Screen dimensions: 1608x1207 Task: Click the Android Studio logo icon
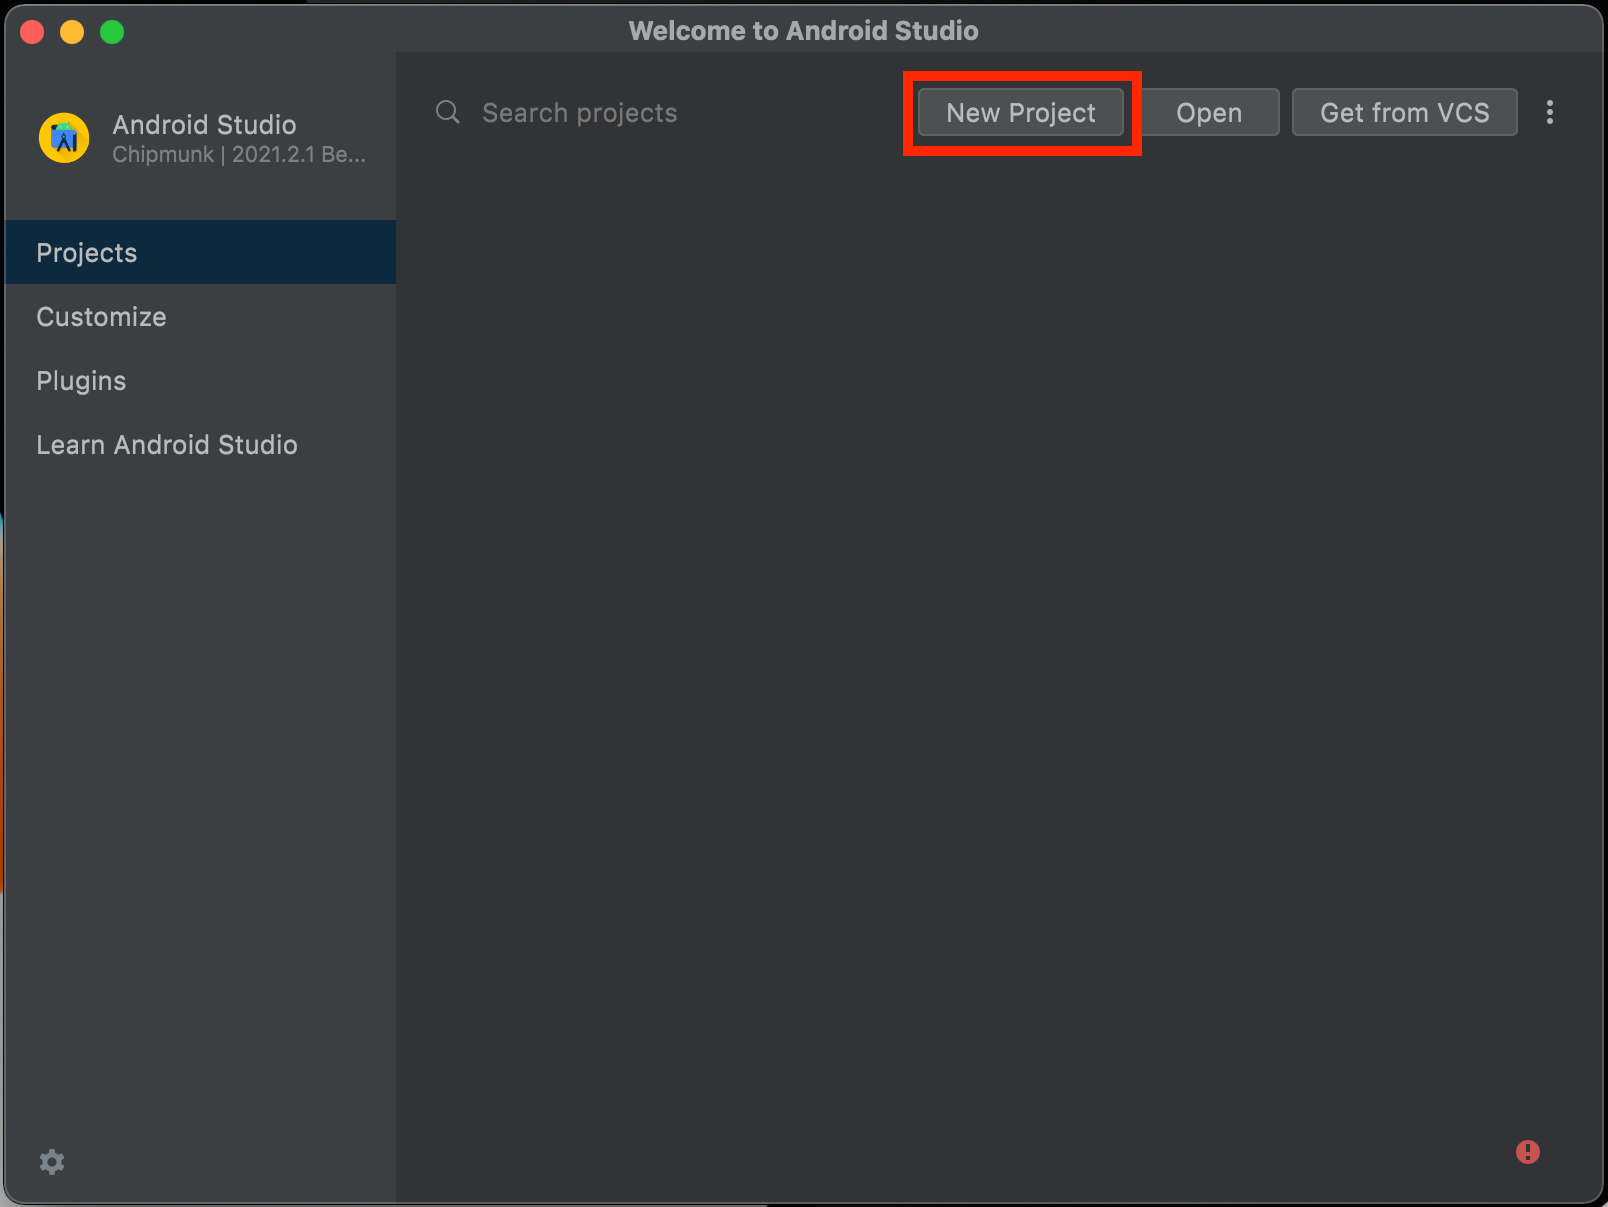click(x=64, y=138)
